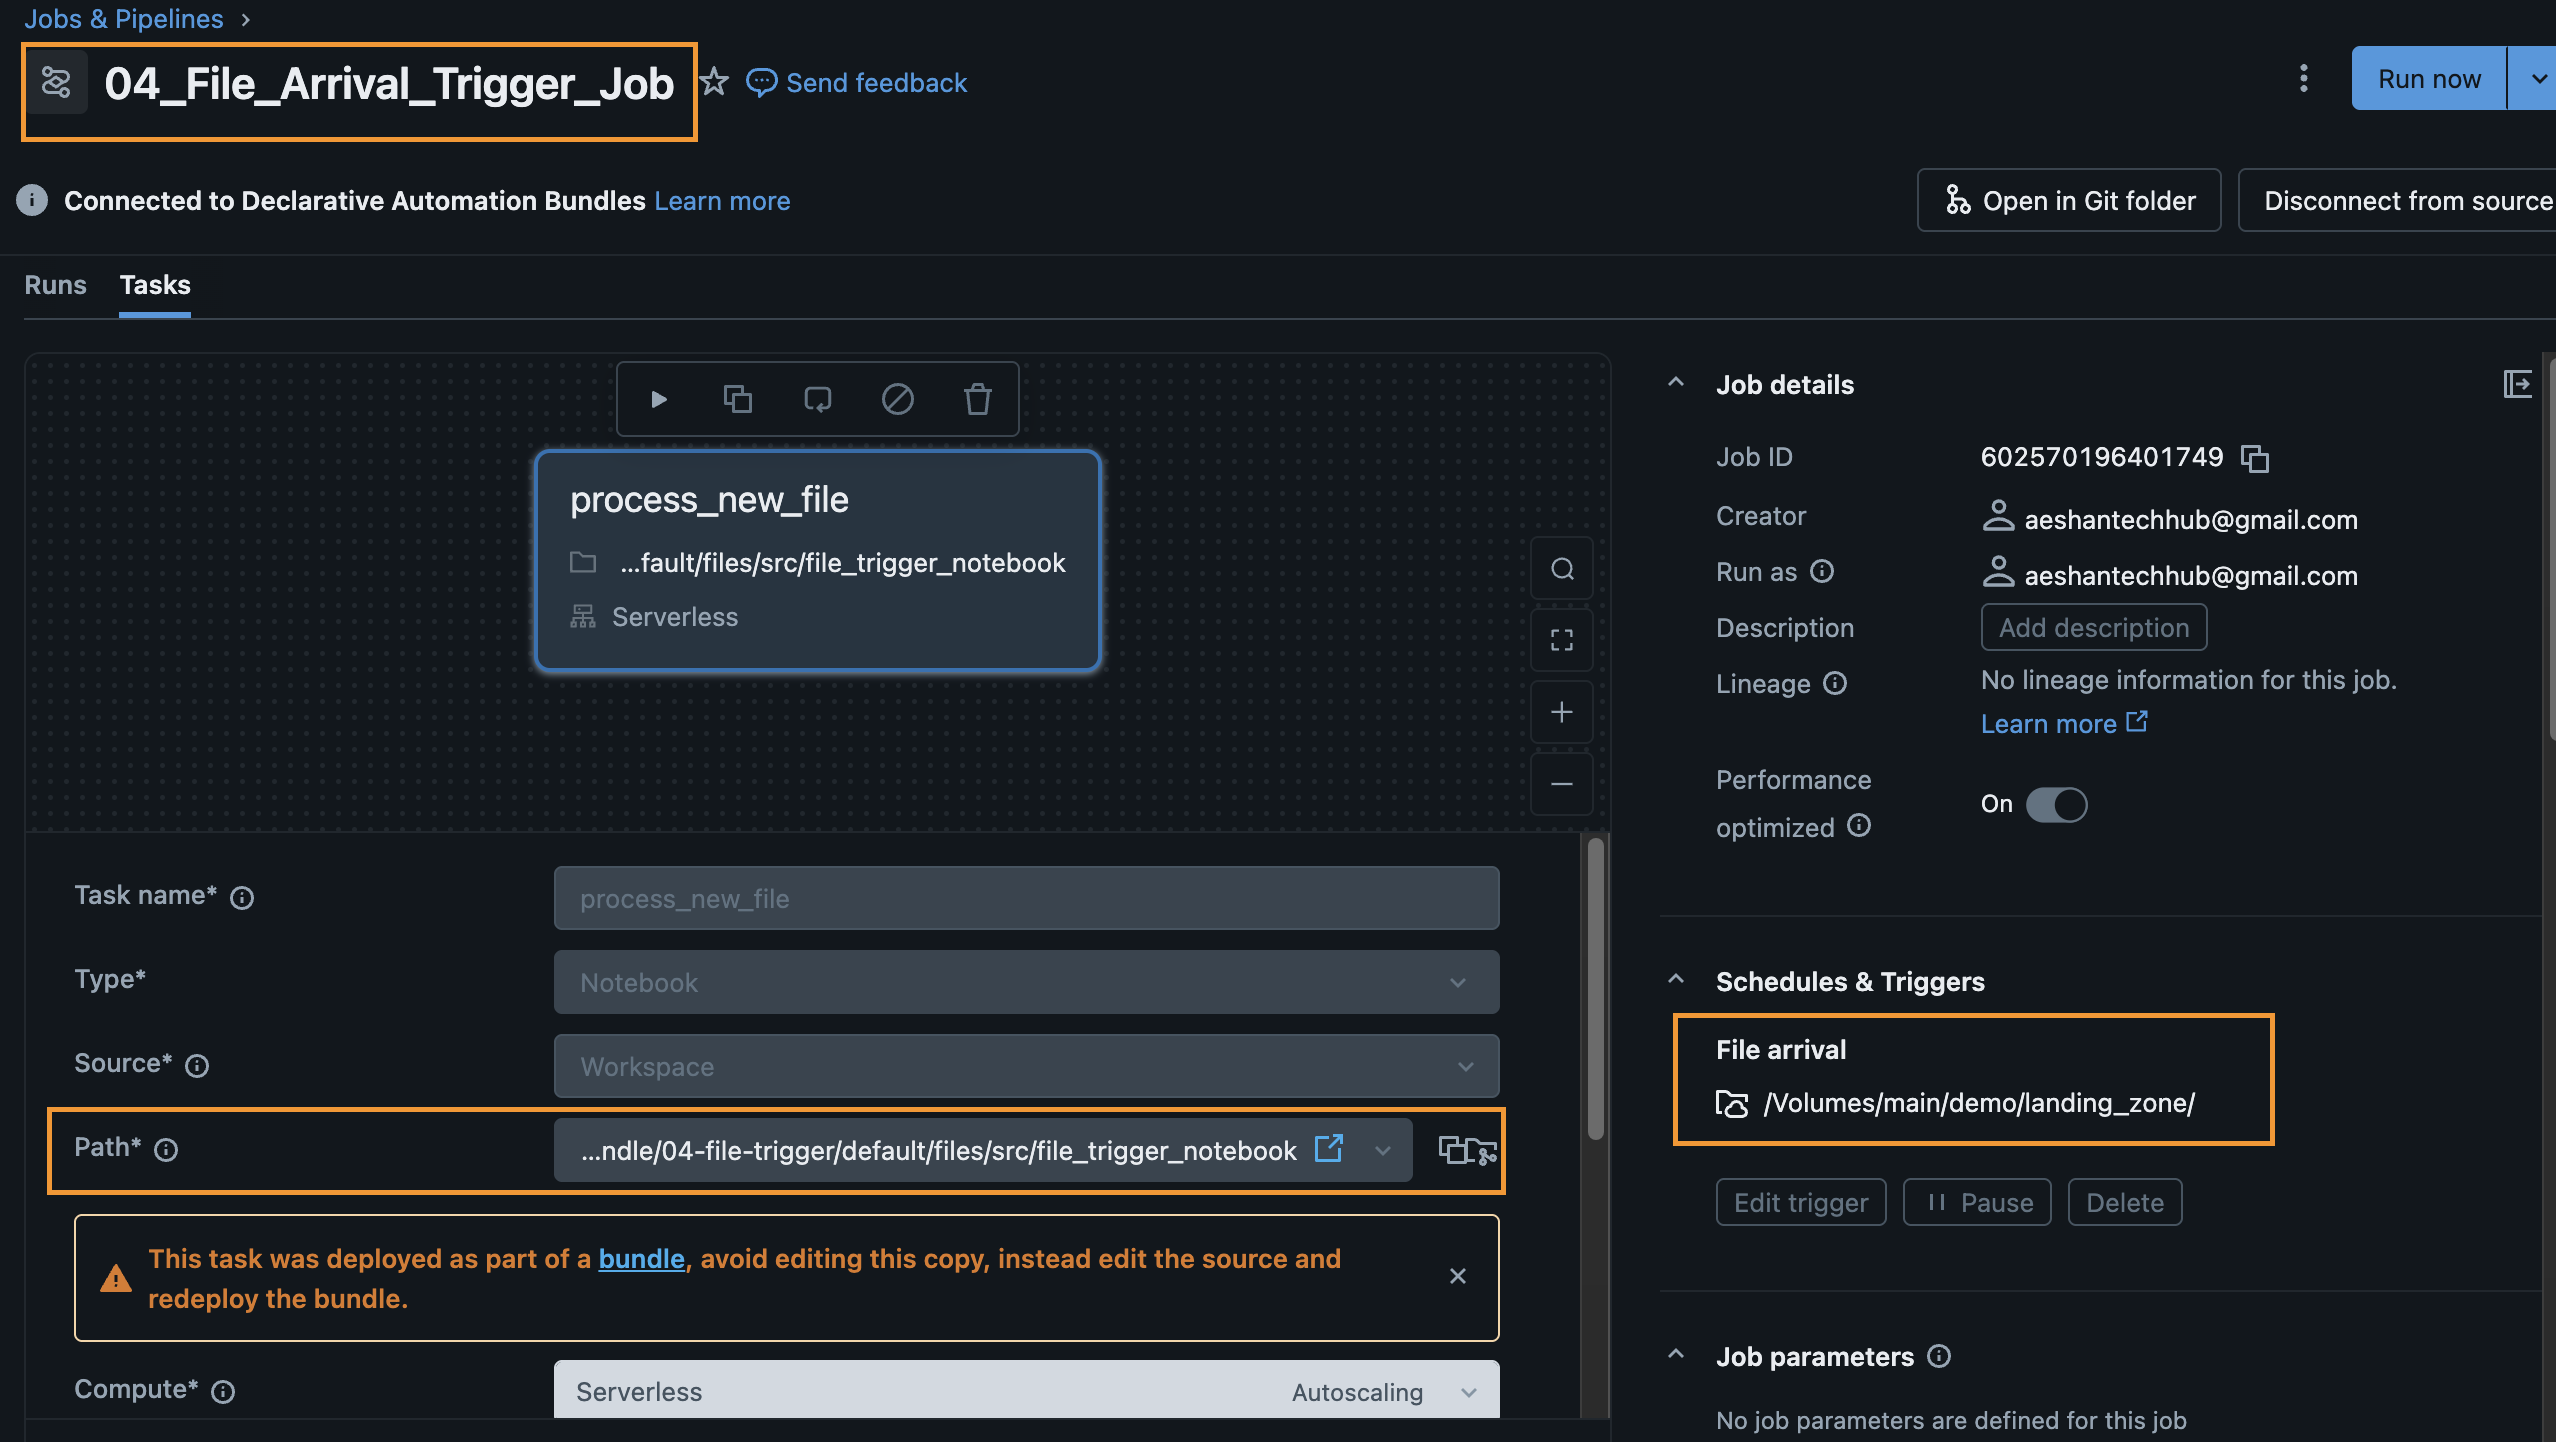The width and height of the screenshot is (2556, 1442).
Task: Click Send feedback link
Action: tap(858, 83)
